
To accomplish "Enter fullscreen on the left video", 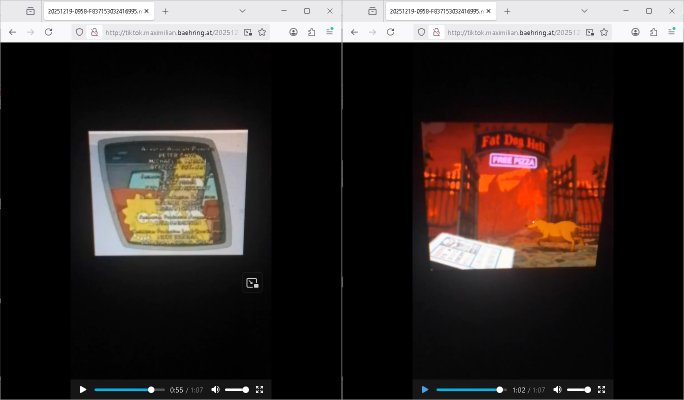I will coord(260,389).
